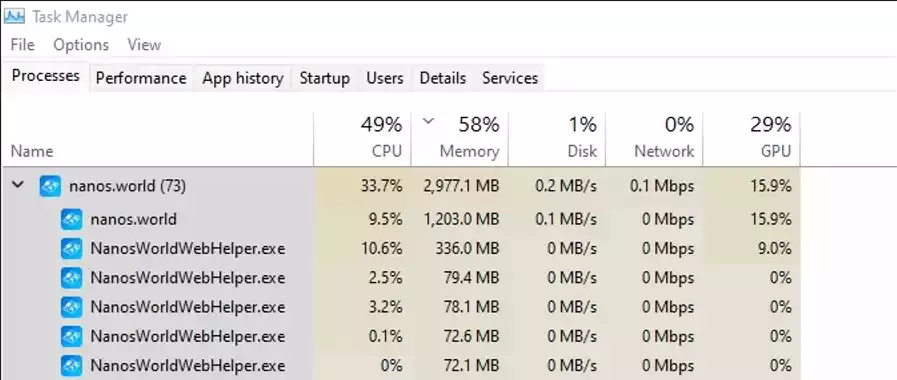
Task: Click icon of NanosWorldWebHelper.exe using 79.4 MB
Action: [72, 278]
